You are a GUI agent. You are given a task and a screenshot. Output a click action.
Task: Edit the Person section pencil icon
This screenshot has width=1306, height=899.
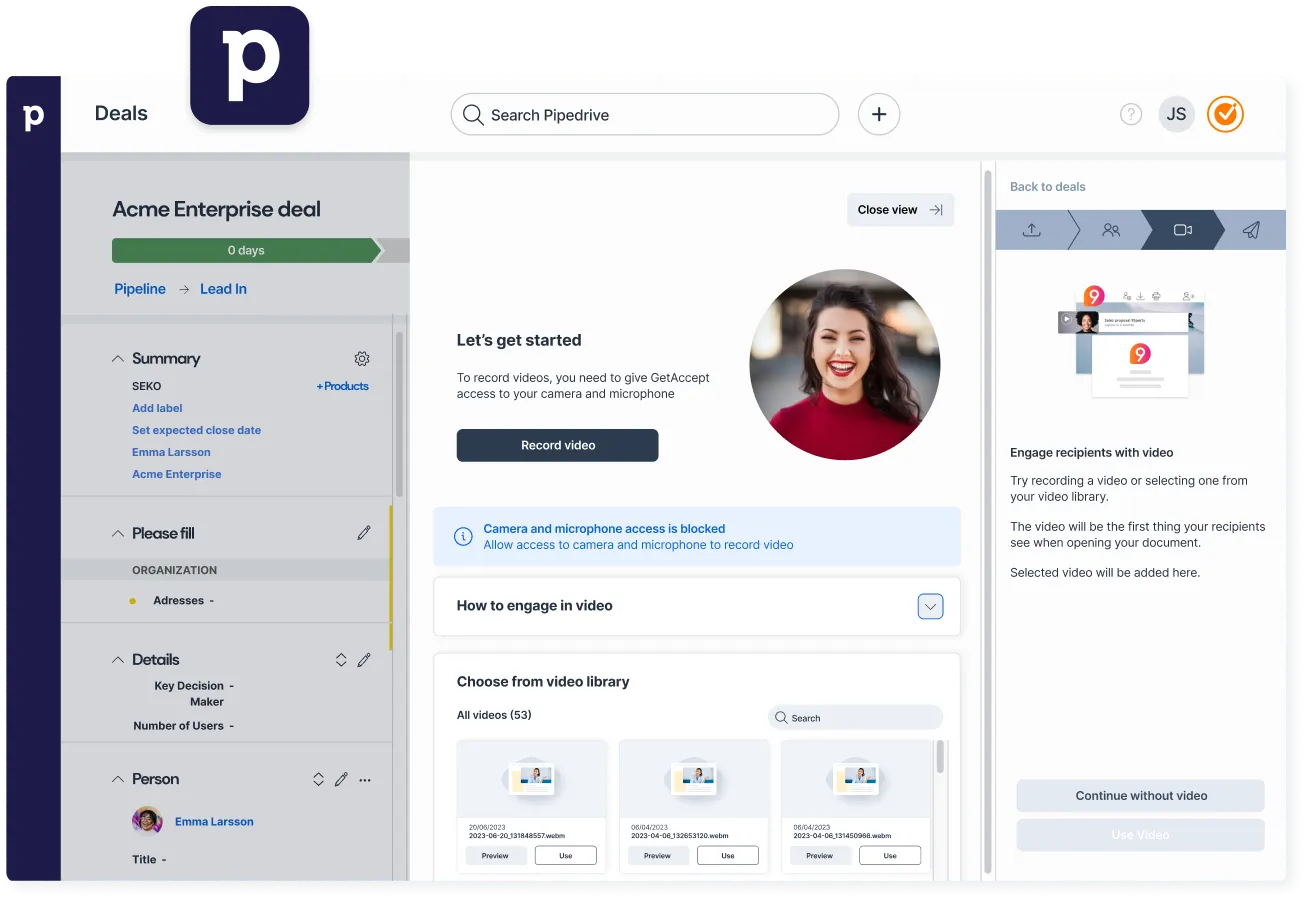pyautogui.click(x=341, y=779)
